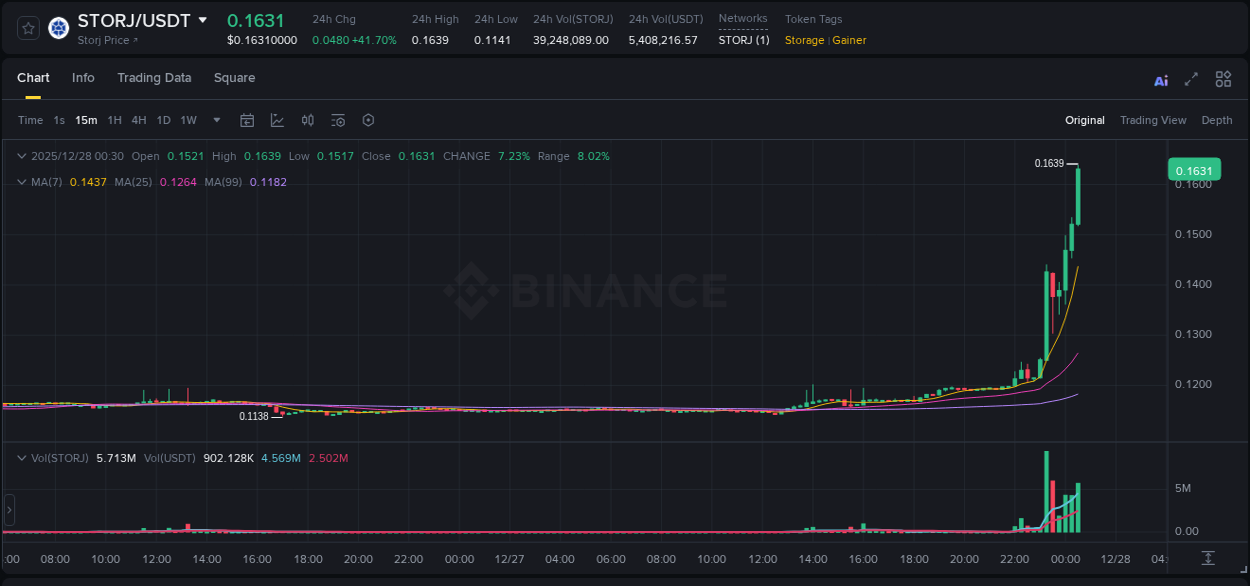The width and height of the screenshot is (1250, 586).
Task: Open chart settings via the hexagon icon
Action: [368, 120]
